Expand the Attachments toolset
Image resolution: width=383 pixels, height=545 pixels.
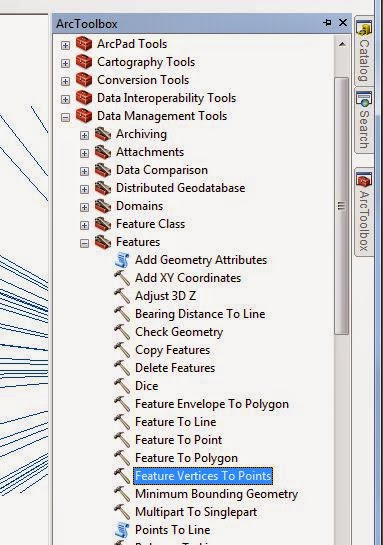click(84, 153)
